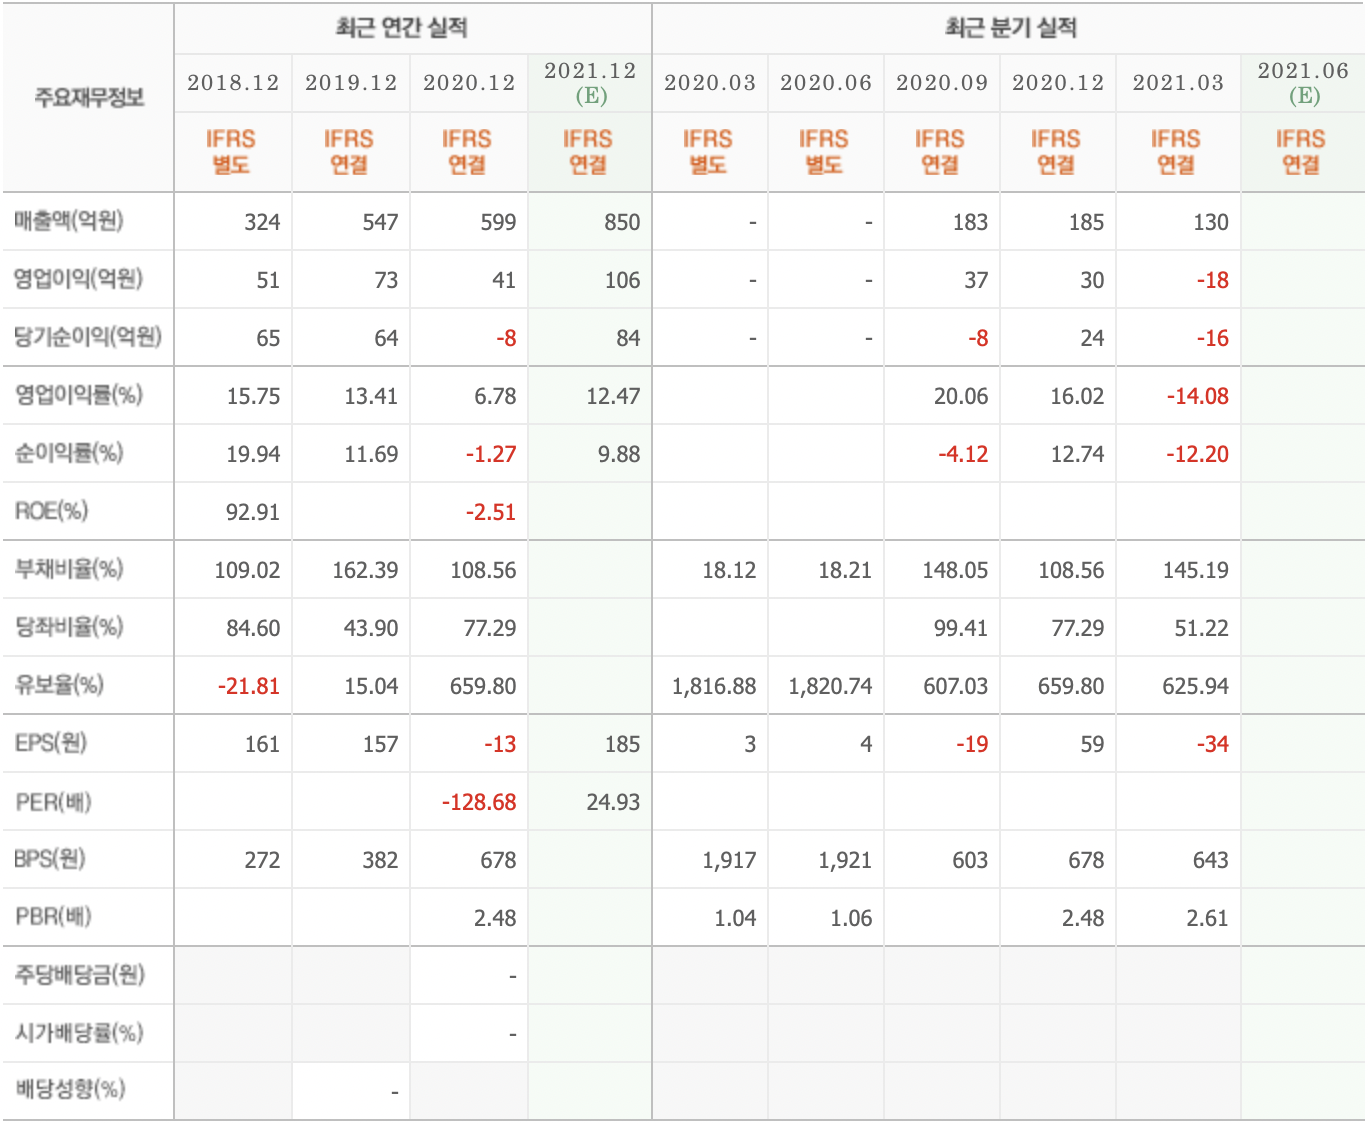Screen dimensions: 1368x1124
Task: Click the 주요재무정보 header cell
Action: [x=88, y=97]
